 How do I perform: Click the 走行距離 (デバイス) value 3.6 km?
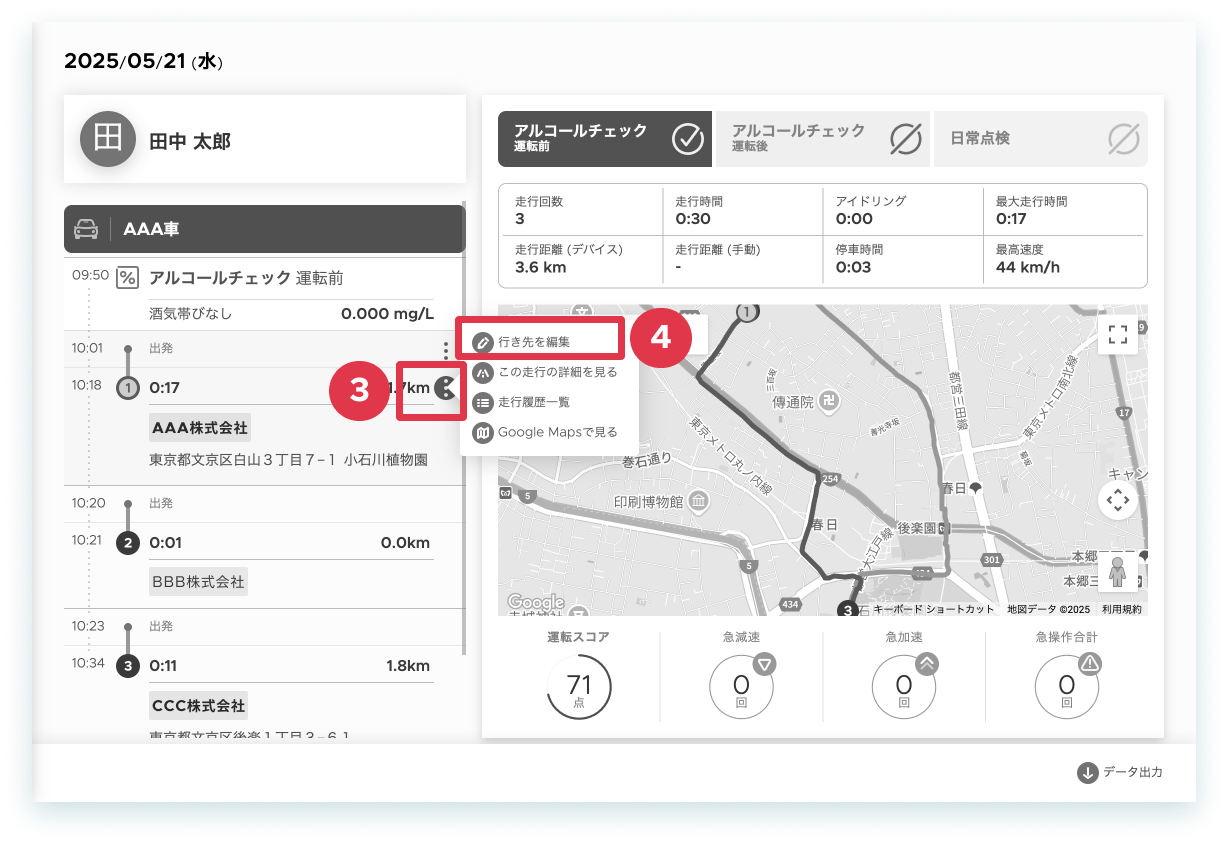coord(541,267)
